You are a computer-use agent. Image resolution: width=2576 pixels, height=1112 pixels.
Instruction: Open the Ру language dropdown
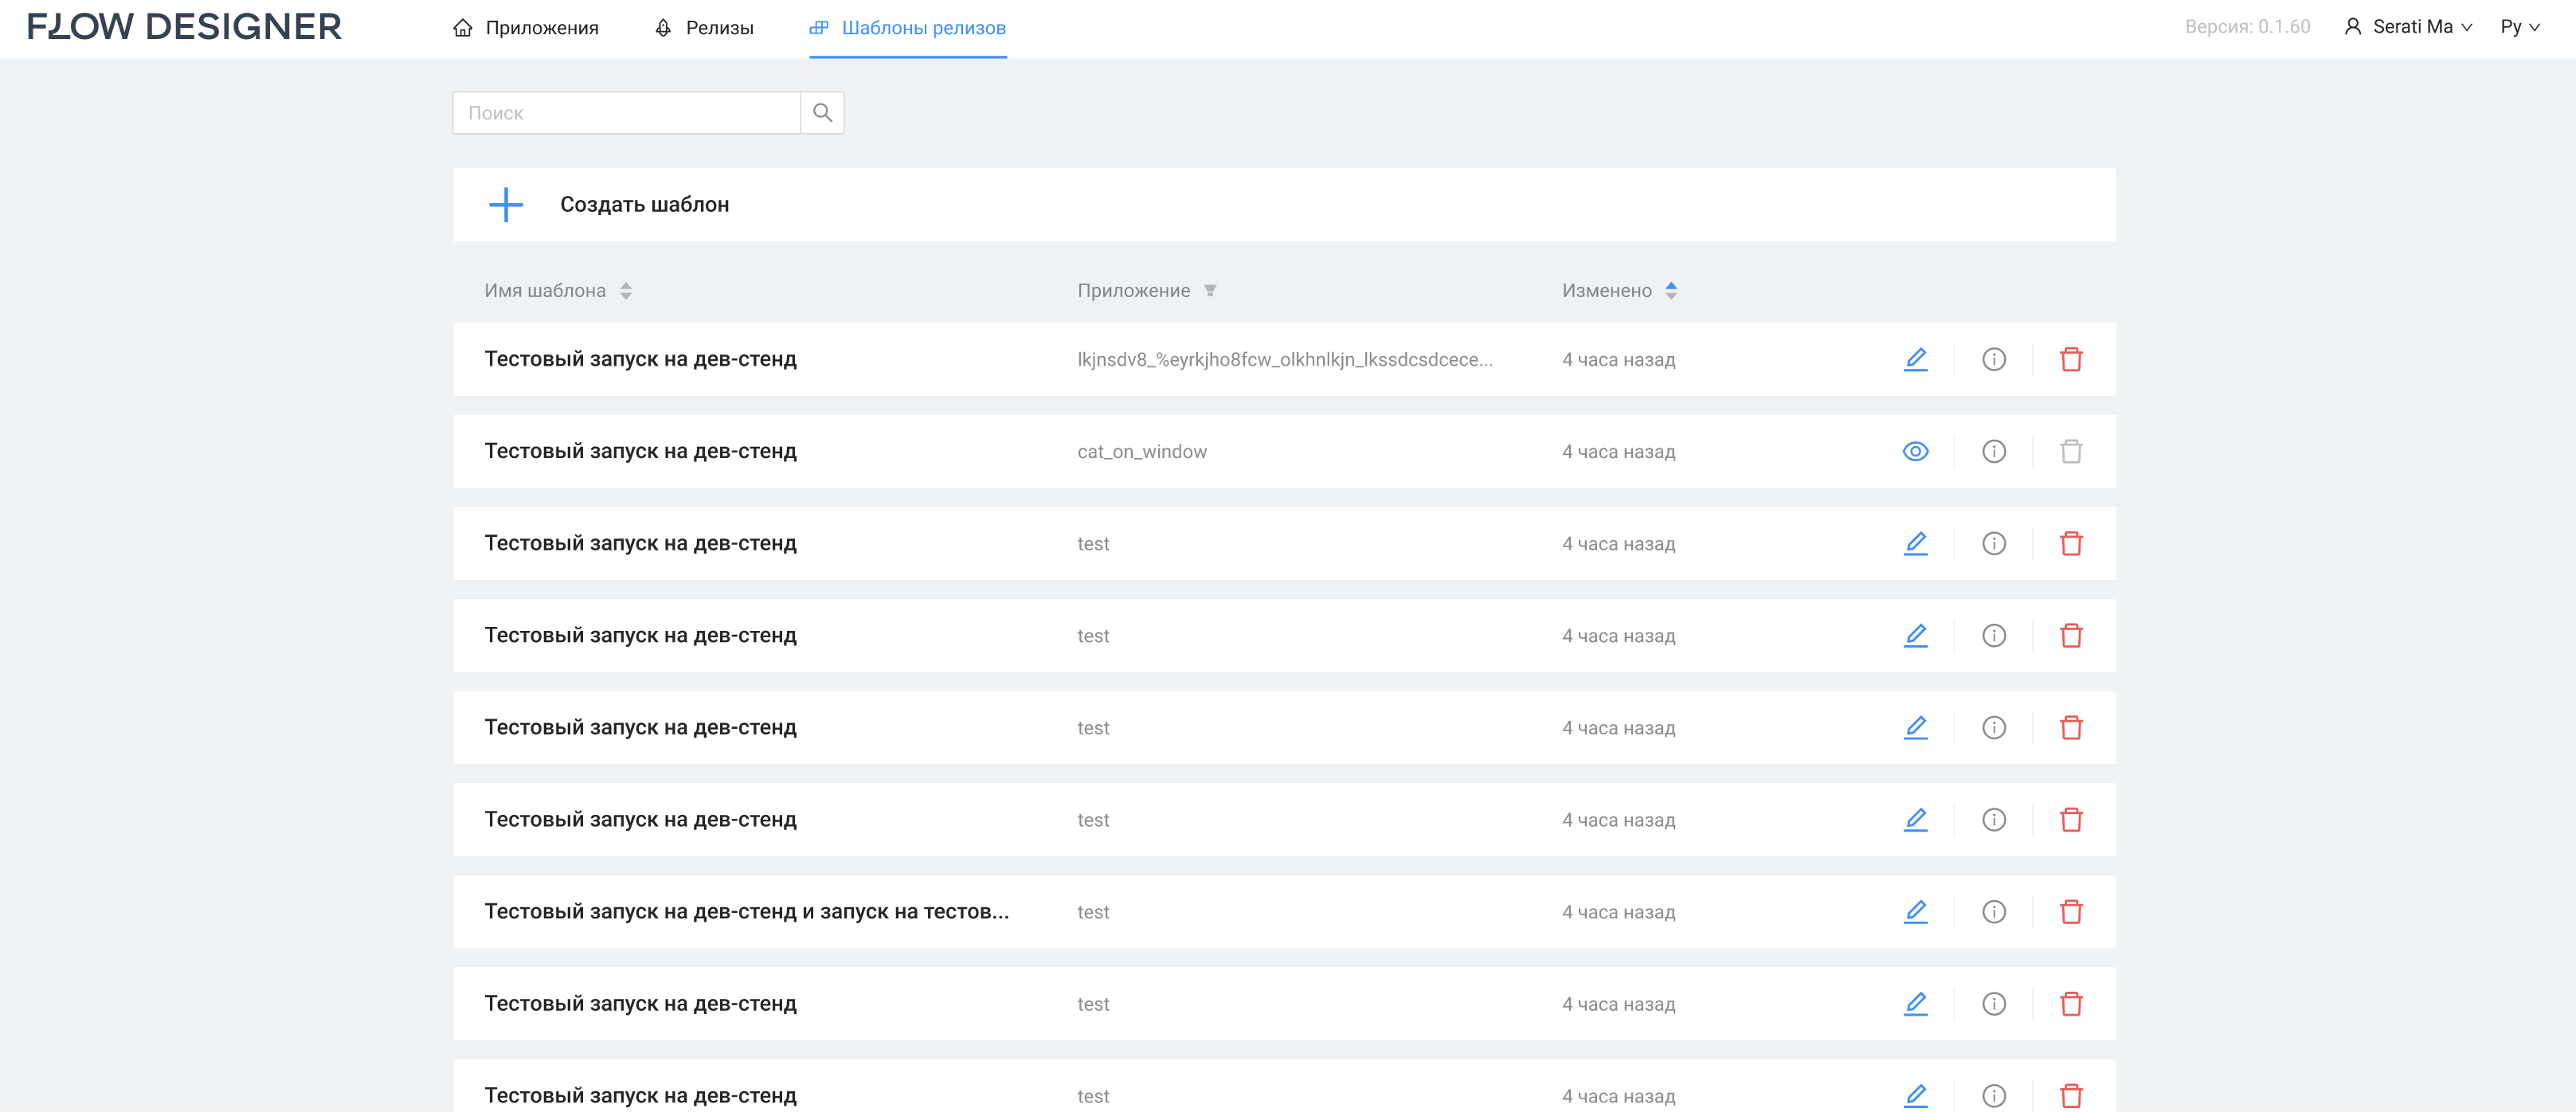point(2519,27)
